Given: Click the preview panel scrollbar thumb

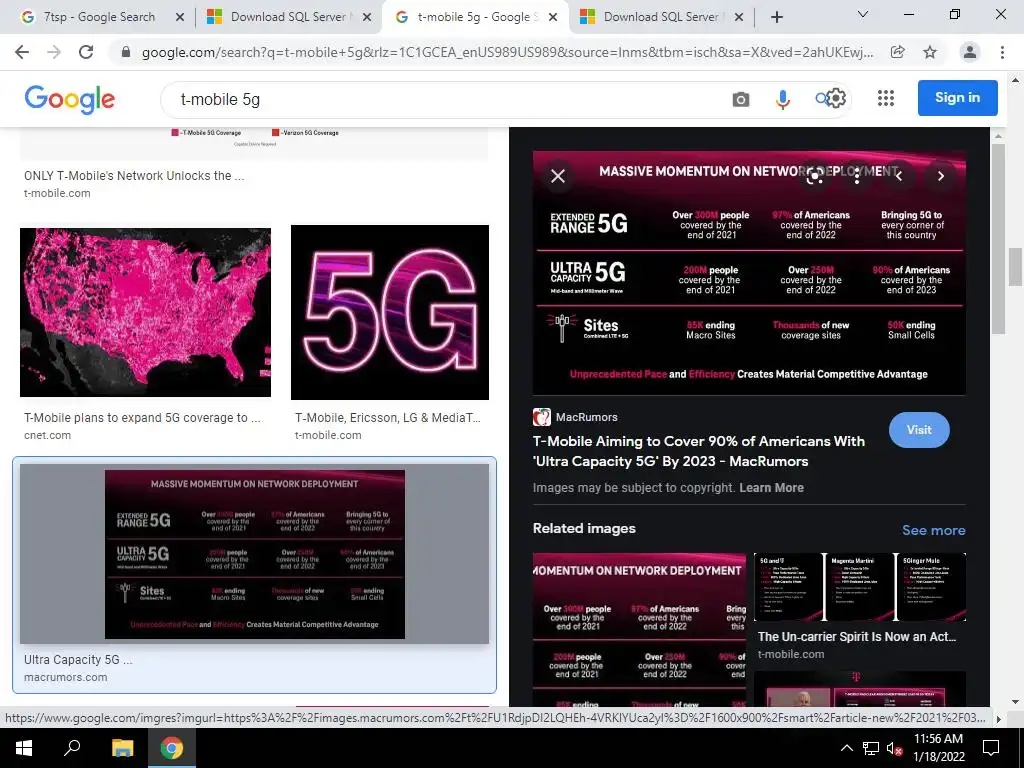Looking at the screenshot, I should point(997,238).
